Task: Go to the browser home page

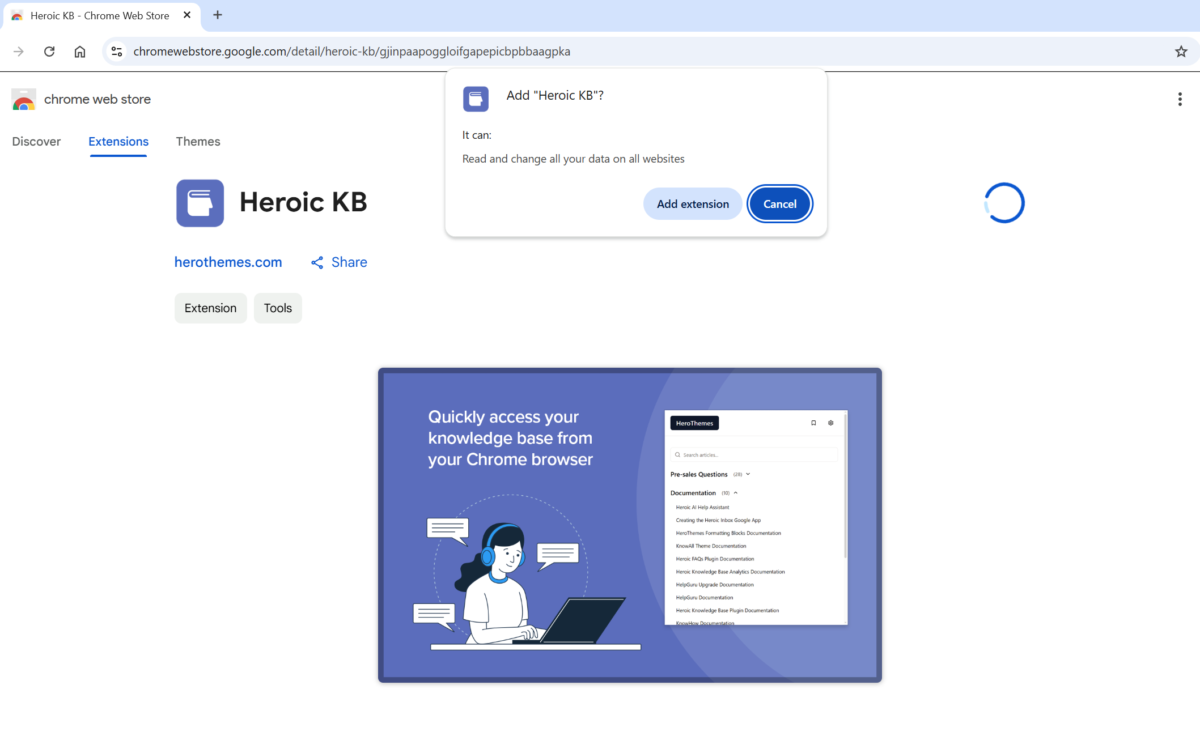Action: [x=80, y=51]
